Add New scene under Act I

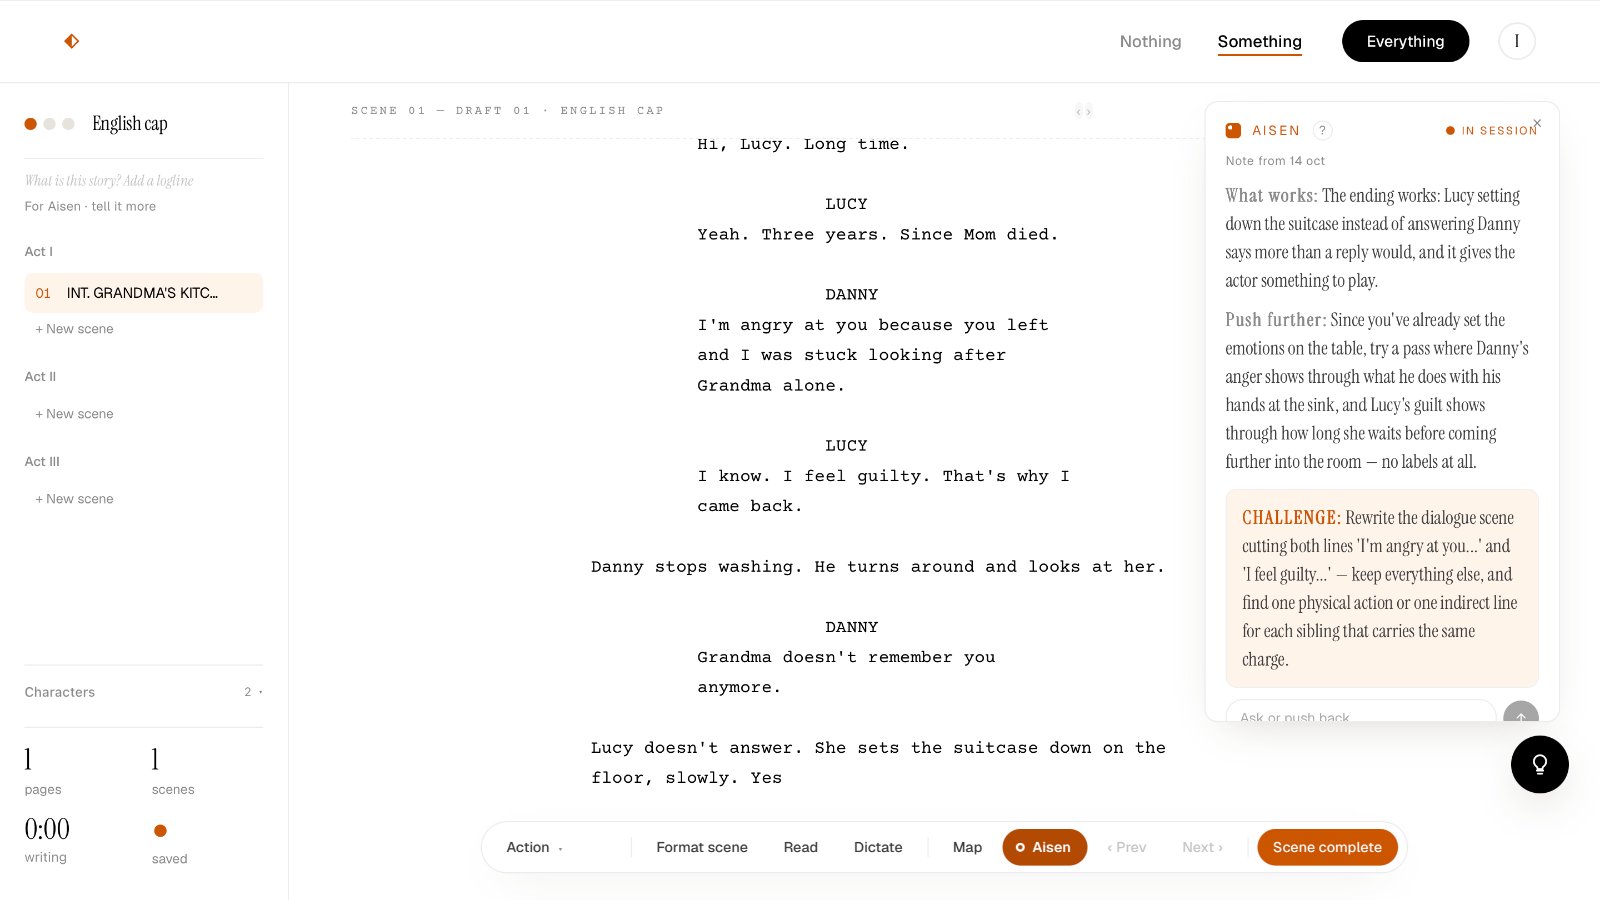75,329
